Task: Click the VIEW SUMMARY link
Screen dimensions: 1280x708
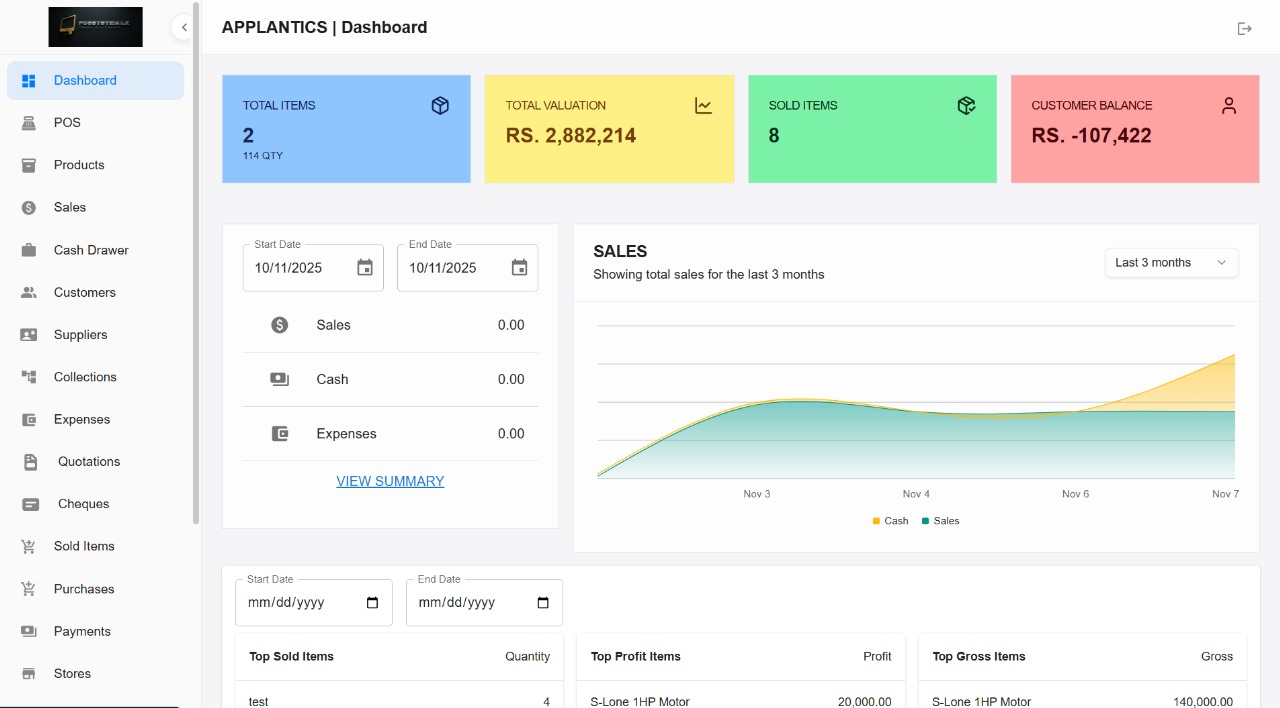Action: point(390,481)
